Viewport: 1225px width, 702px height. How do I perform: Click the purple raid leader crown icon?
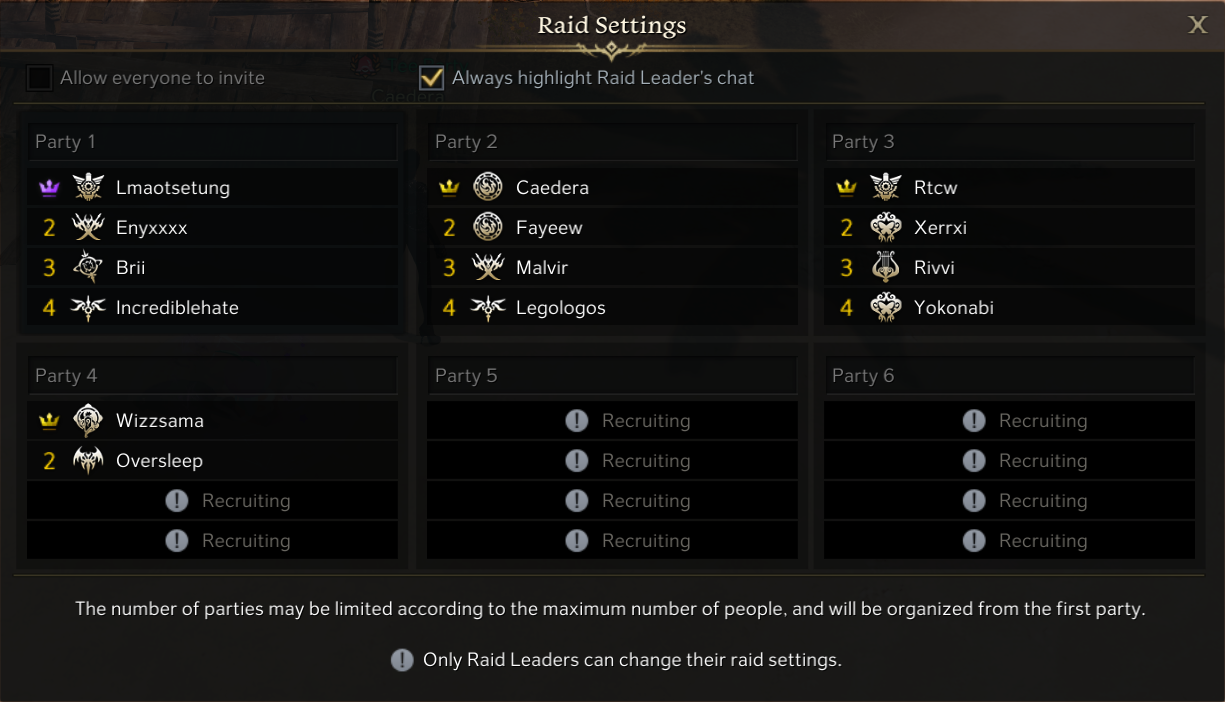(x=49, y=188)
